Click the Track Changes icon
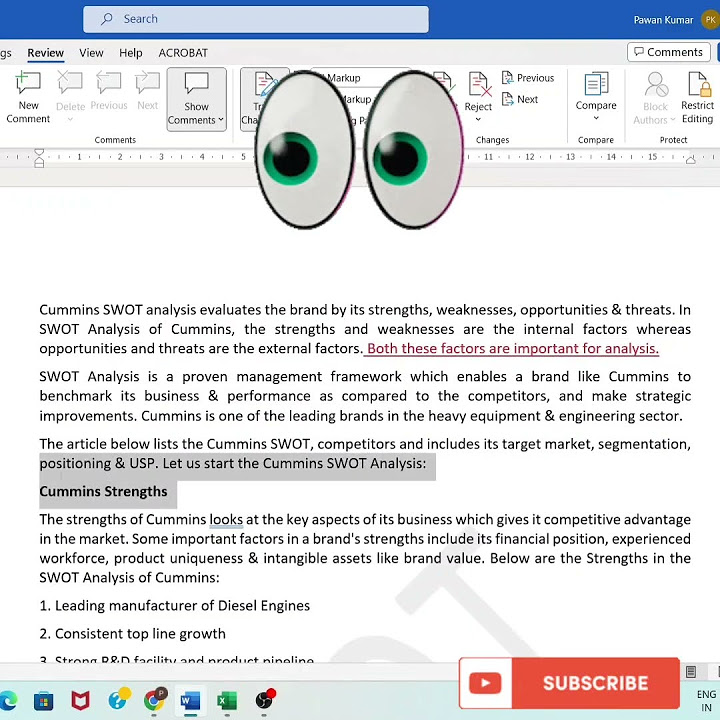 pyautogui.click(x=265, y=84)
